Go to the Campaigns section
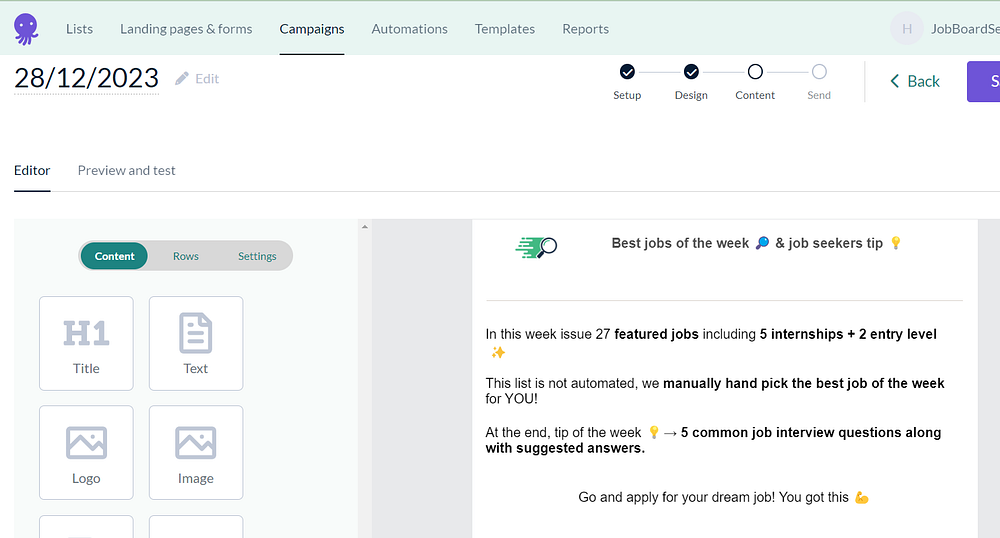Viewport: 1000px width, 538px height. click(312, 29)
